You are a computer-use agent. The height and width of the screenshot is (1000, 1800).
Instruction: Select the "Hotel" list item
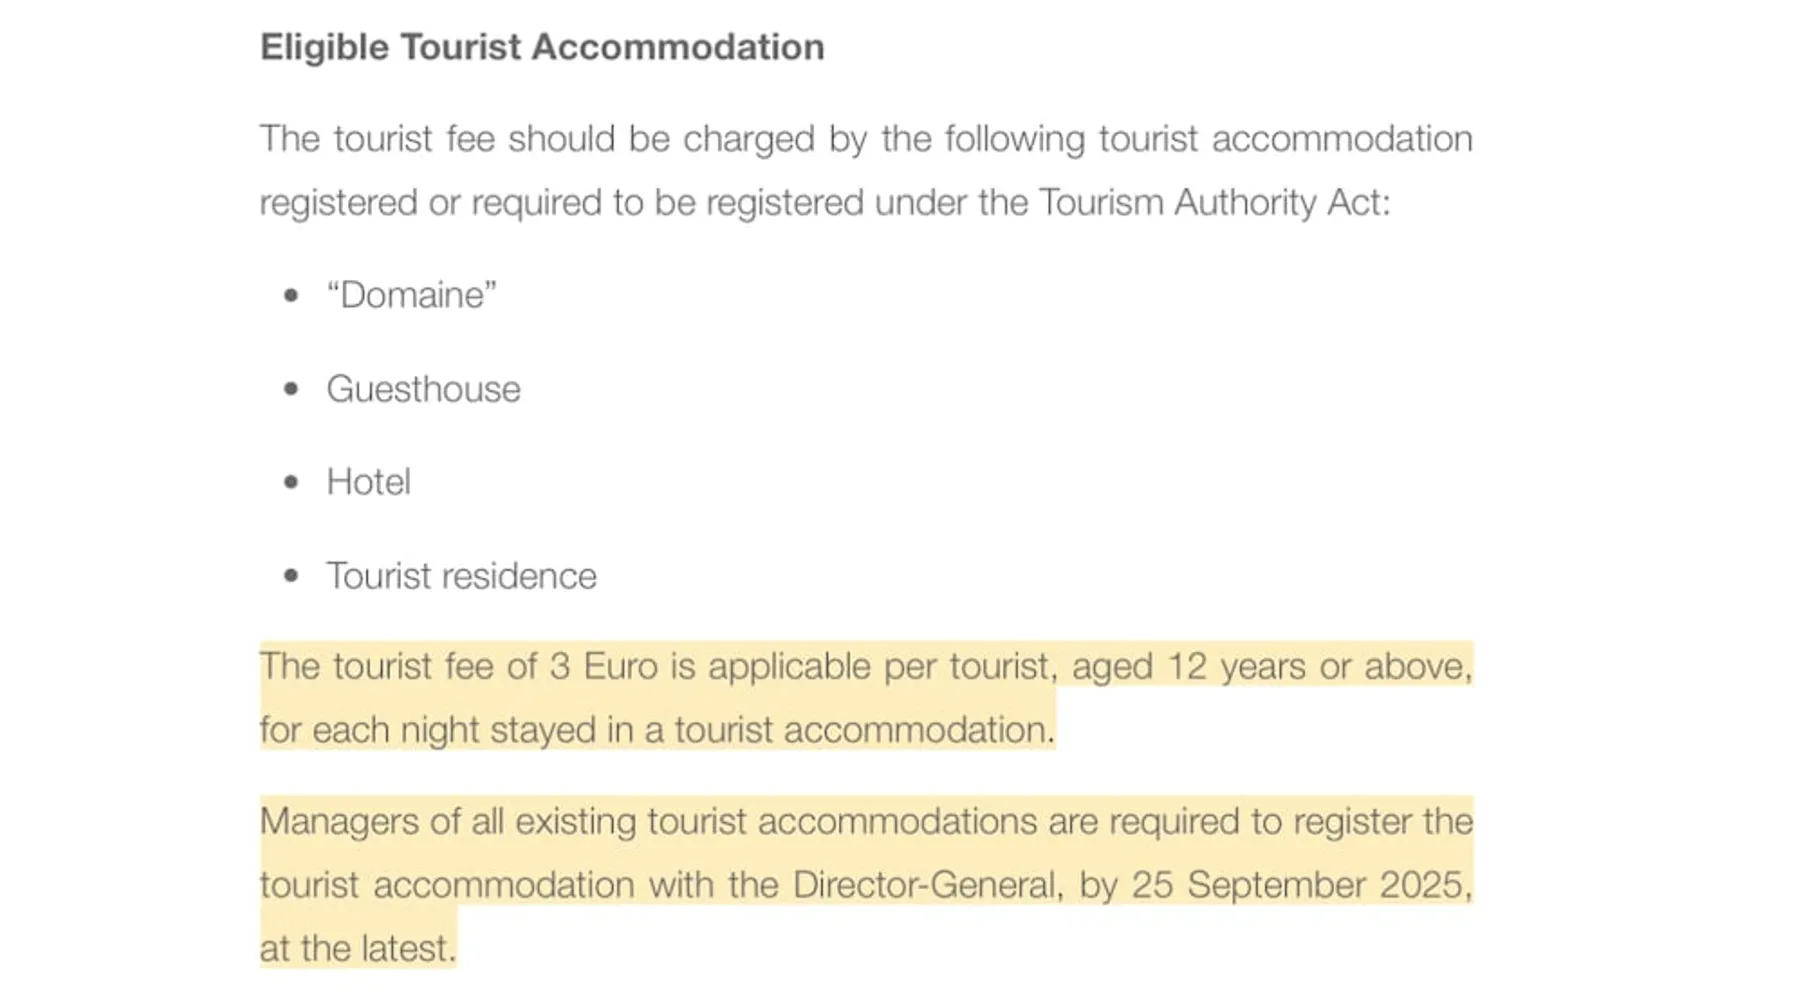tap(368, 482)
